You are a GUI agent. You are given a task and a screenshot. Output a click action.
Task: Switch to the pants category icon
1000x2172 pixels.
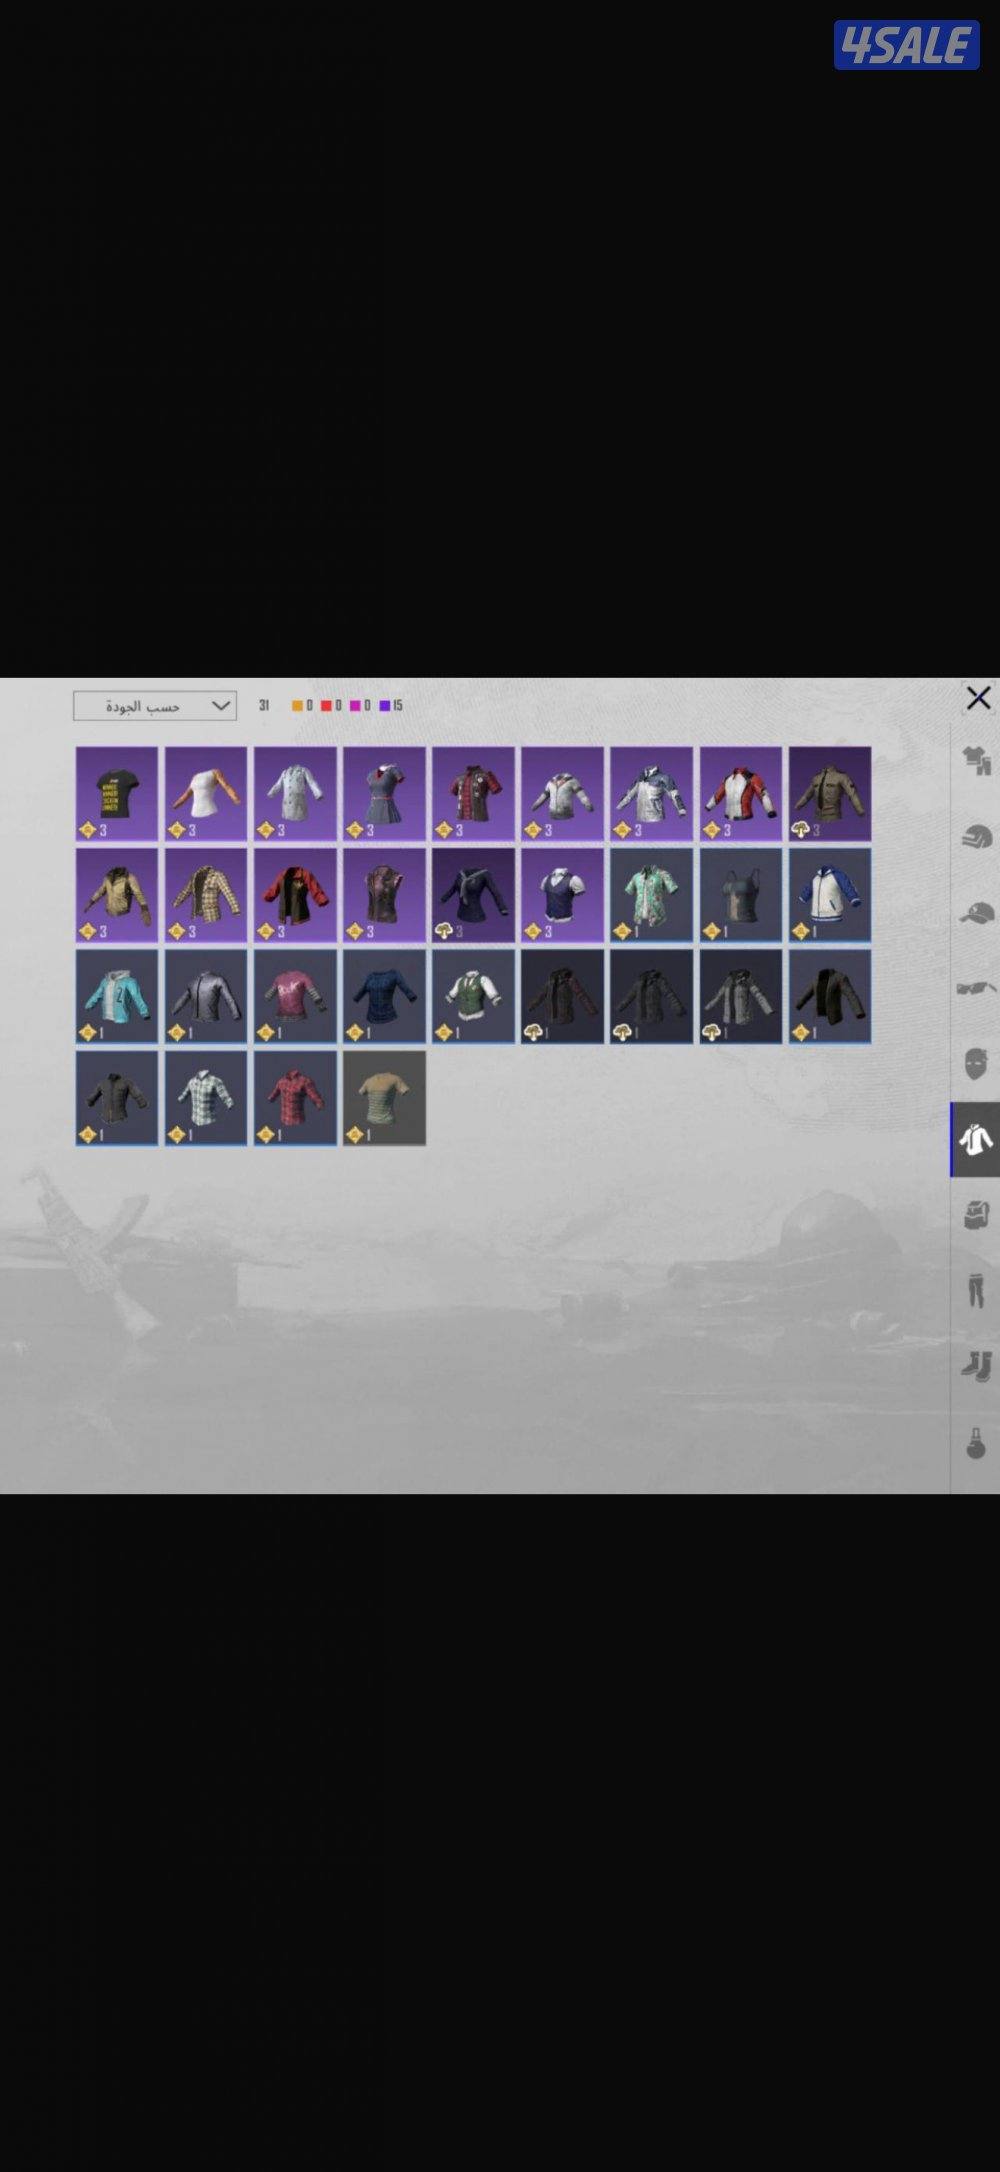(x=976, y=1291)
